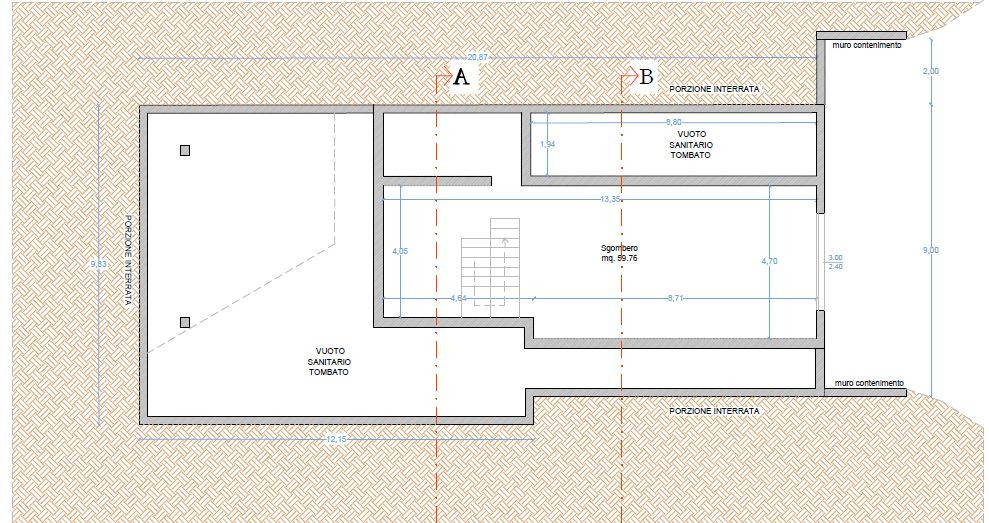Image resolution: width=989 pixels, height=523 pixels.
Task: Click the 8,80 room width dimension
Action: tap(674, 122)
